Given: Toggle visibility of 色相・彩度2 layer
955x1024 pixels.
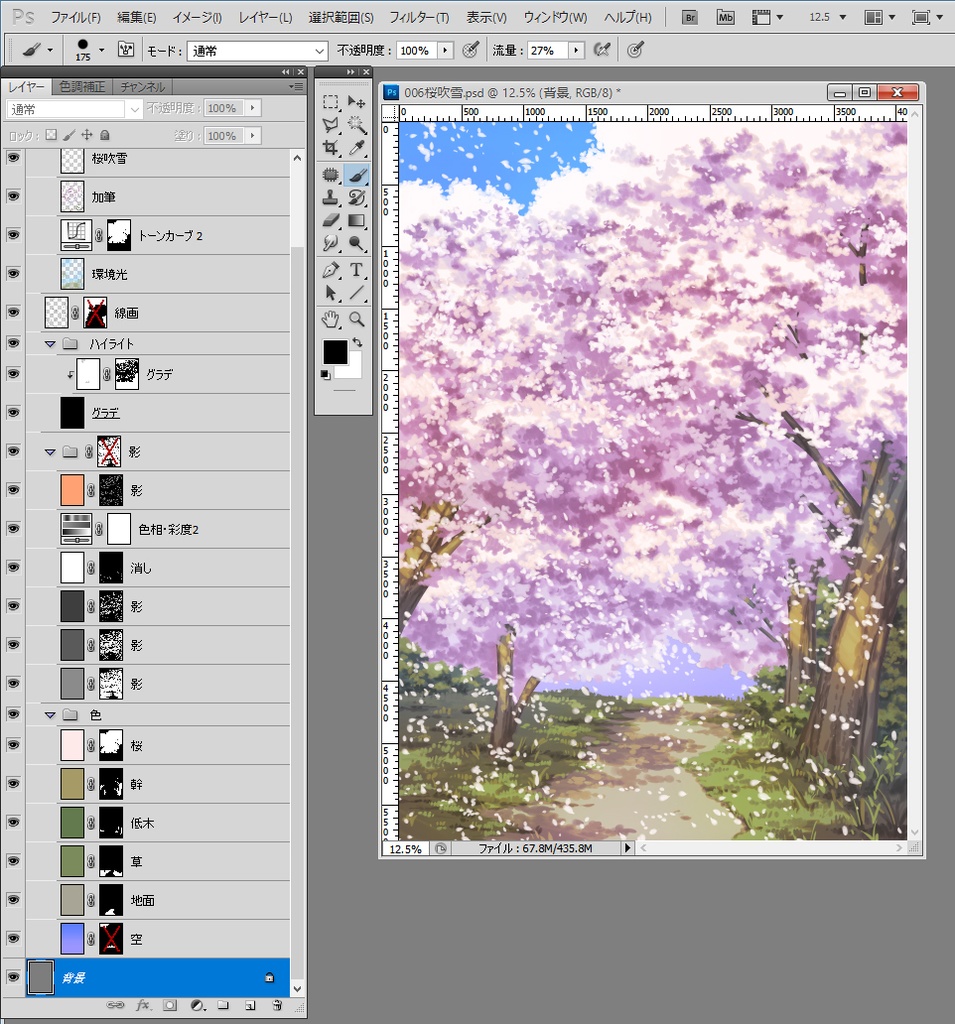Looking at the screenshot, I should 13,528.
